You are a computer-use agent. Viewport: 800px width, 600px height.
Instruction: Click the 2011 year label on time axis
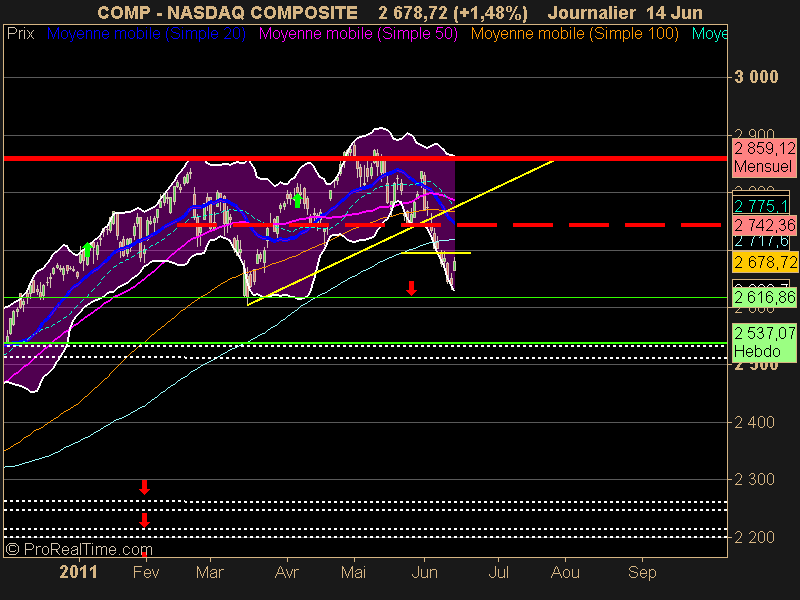click(x=78, y=572)
